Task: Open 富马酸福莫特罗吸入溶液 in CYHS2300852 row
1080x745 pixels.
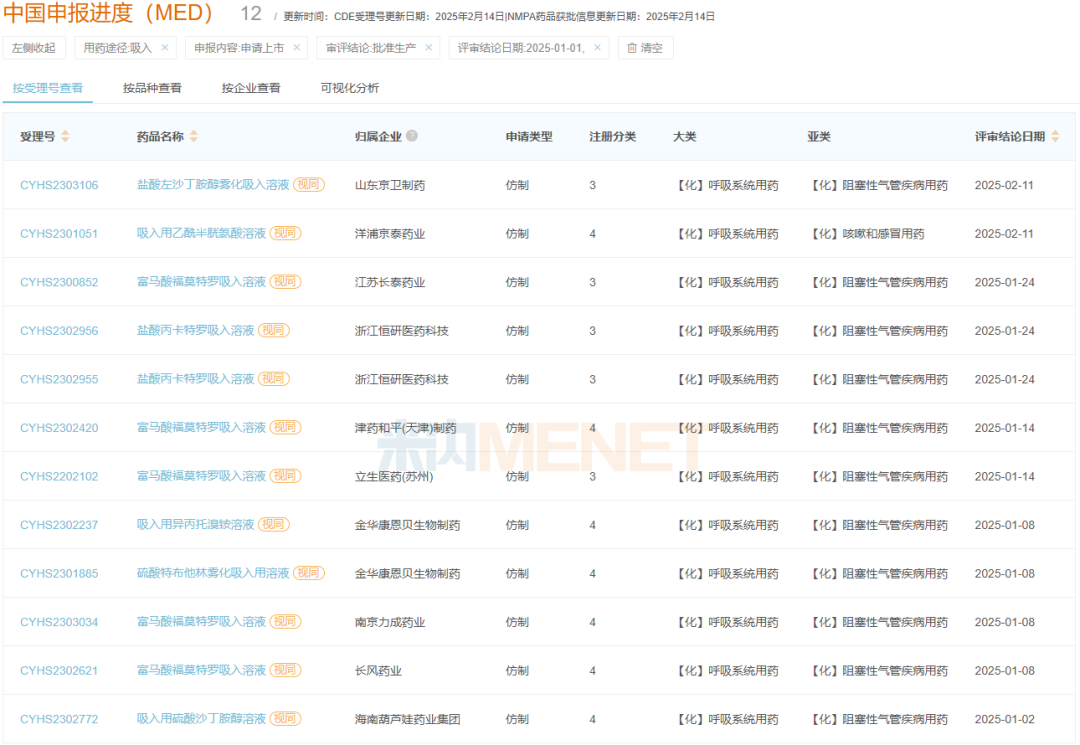Action: pyautogui.click(x=201, y=282)
